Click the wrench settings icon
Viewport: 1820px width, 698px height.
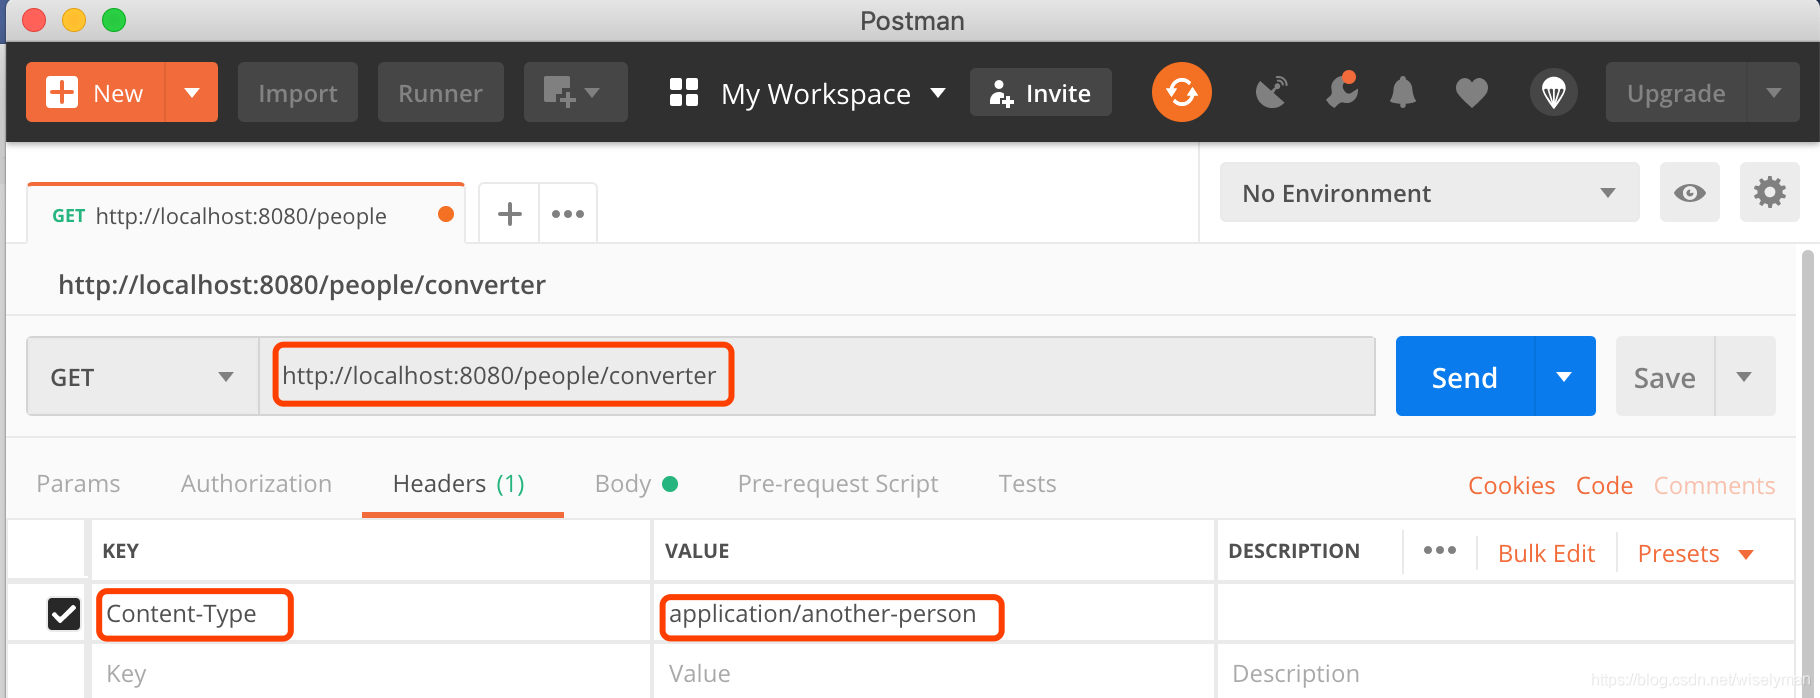(1341, 91)
